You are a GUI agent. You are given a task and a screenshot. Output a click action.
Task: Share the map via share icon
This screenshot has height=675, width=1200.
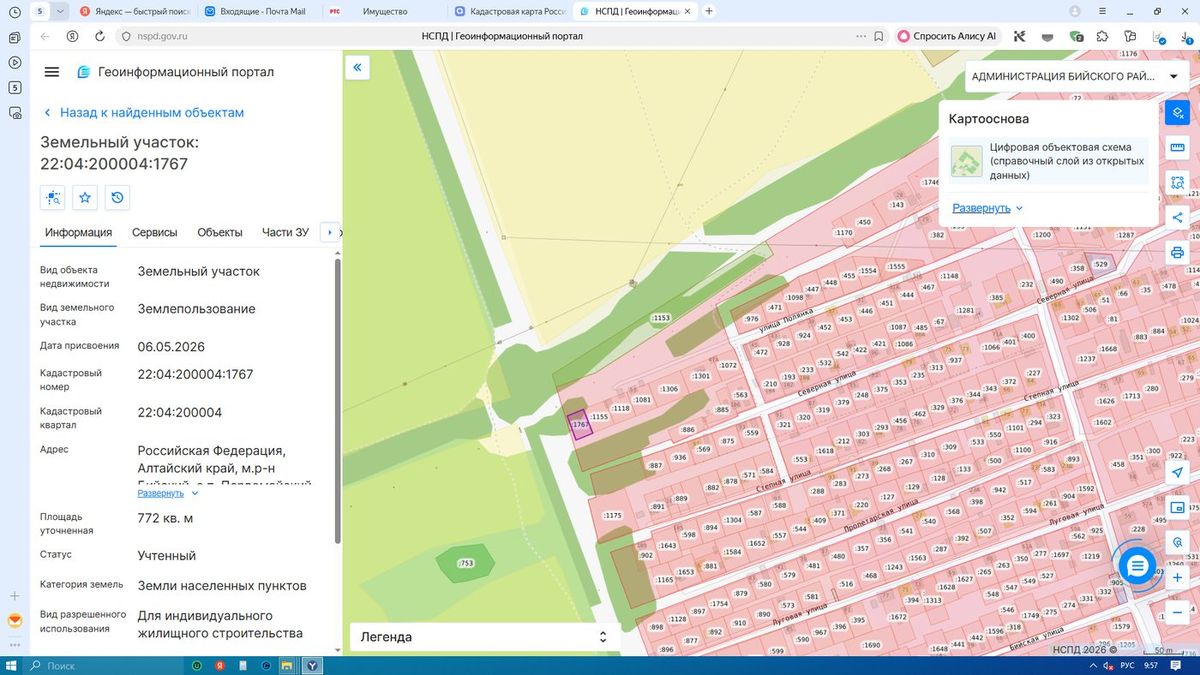click(x=1177, y=218)
